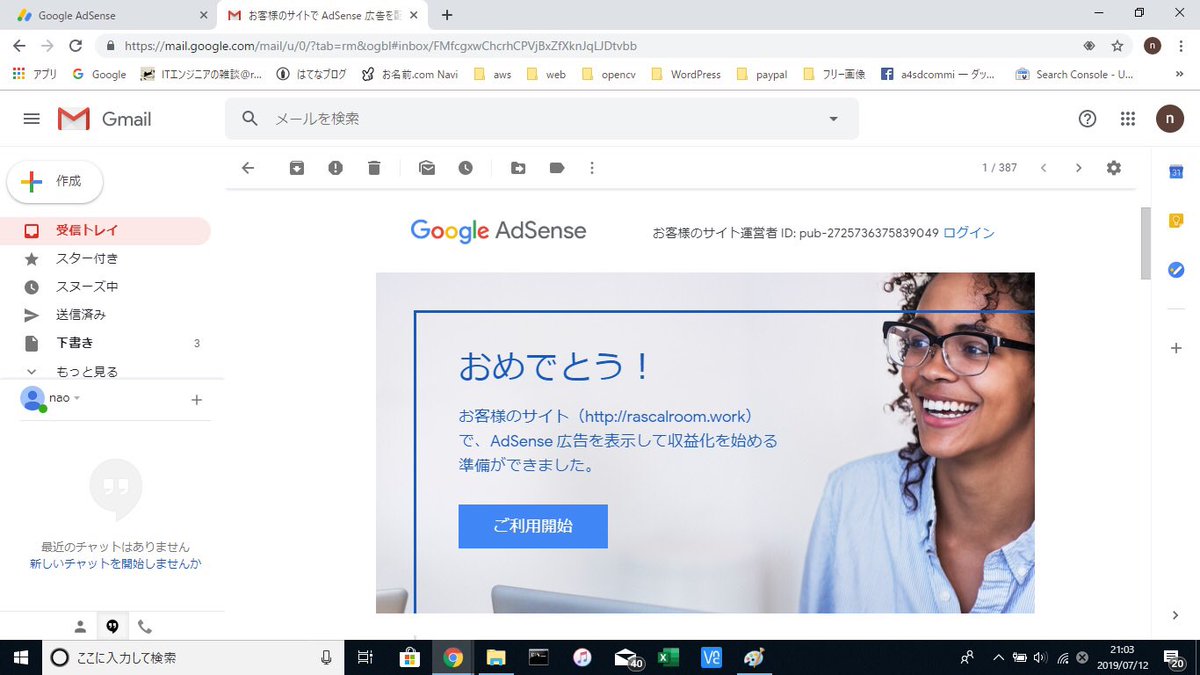Switch to the Google AdSense browser tab

[108, 15]
